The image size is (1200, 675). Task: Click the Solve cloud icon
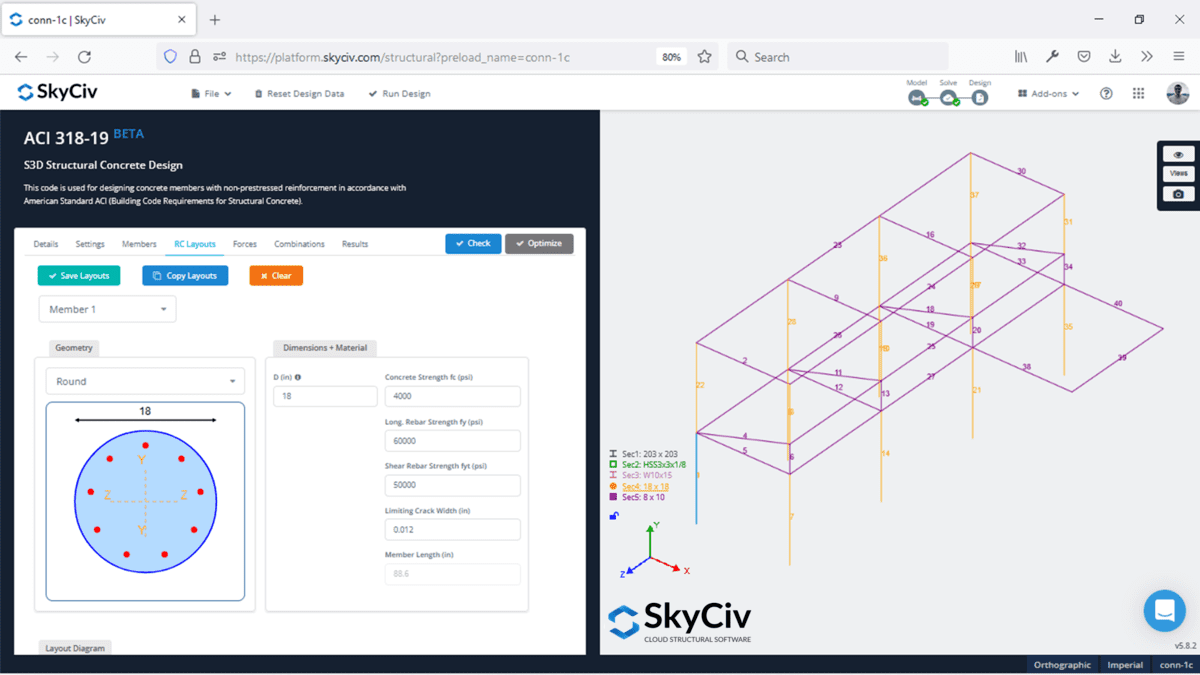pyautogui.click(x=947, y=98)
